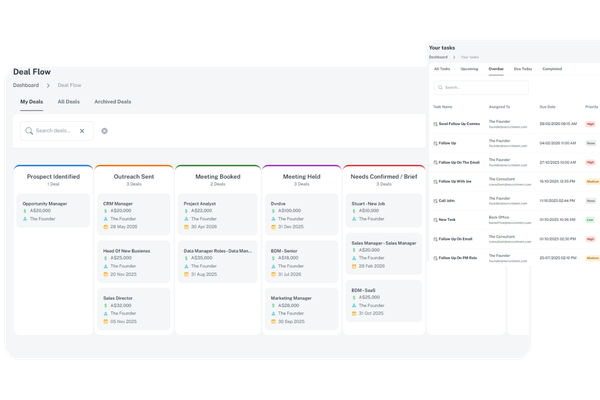Viewport: 600px width, 400px height.
Task: Open the Archived Deals tab
Action: click(112, 102)
